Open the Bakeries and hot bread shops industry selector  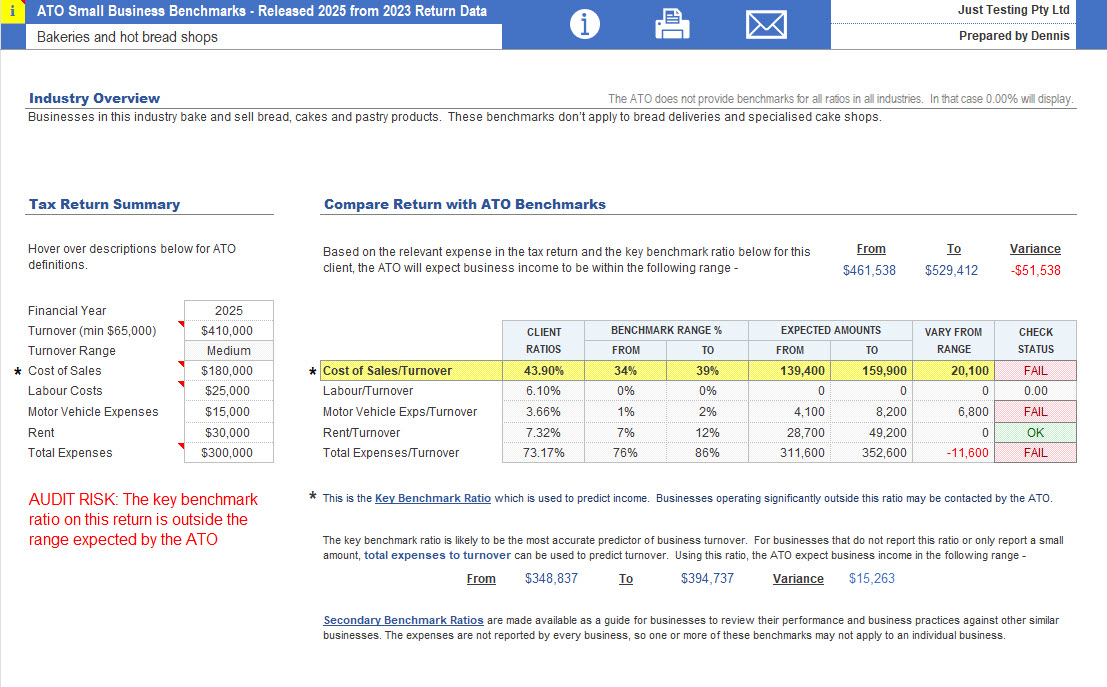tap(265, 37)
